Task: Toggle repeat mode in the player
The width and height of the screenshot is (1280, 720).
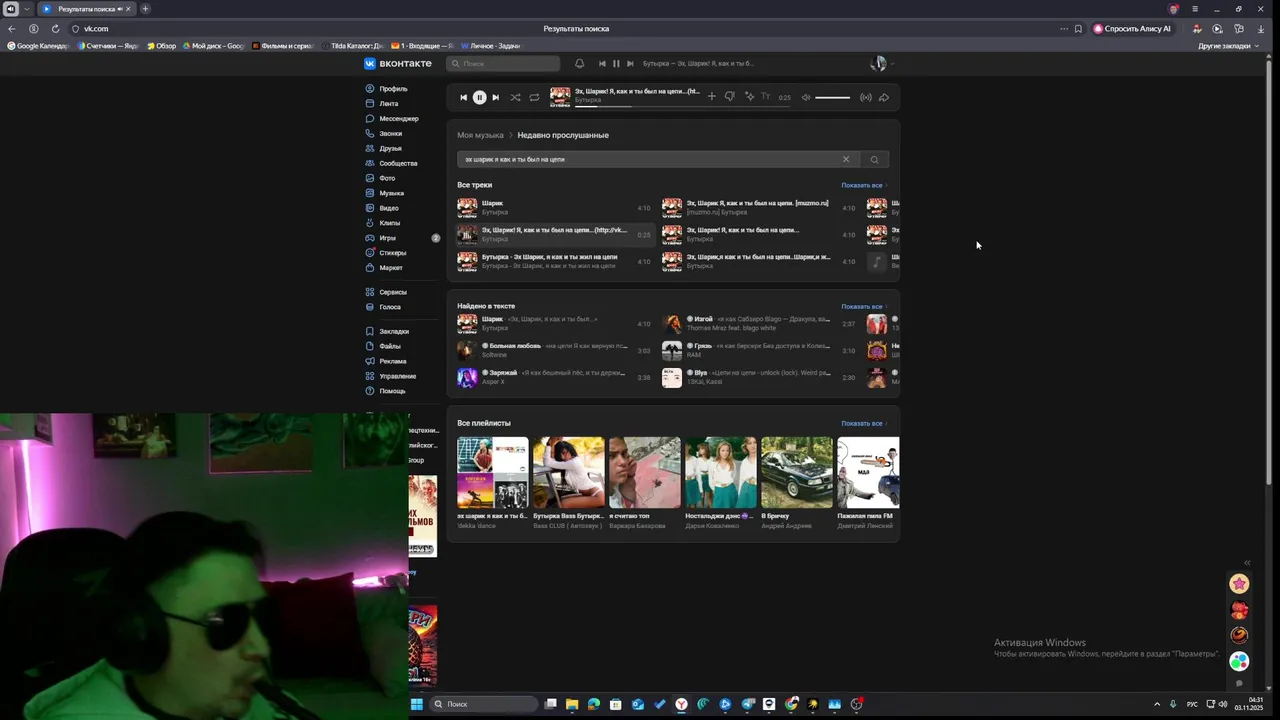Action: pyautogui.click(x=534, y=97)
